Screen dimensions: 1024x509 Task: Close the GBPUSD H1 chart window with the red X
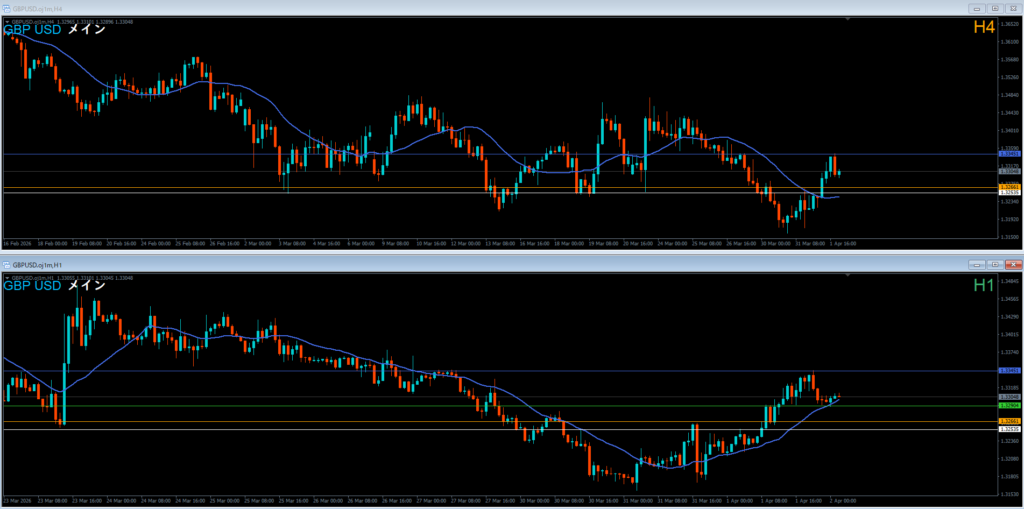(x=1012, y=265)
